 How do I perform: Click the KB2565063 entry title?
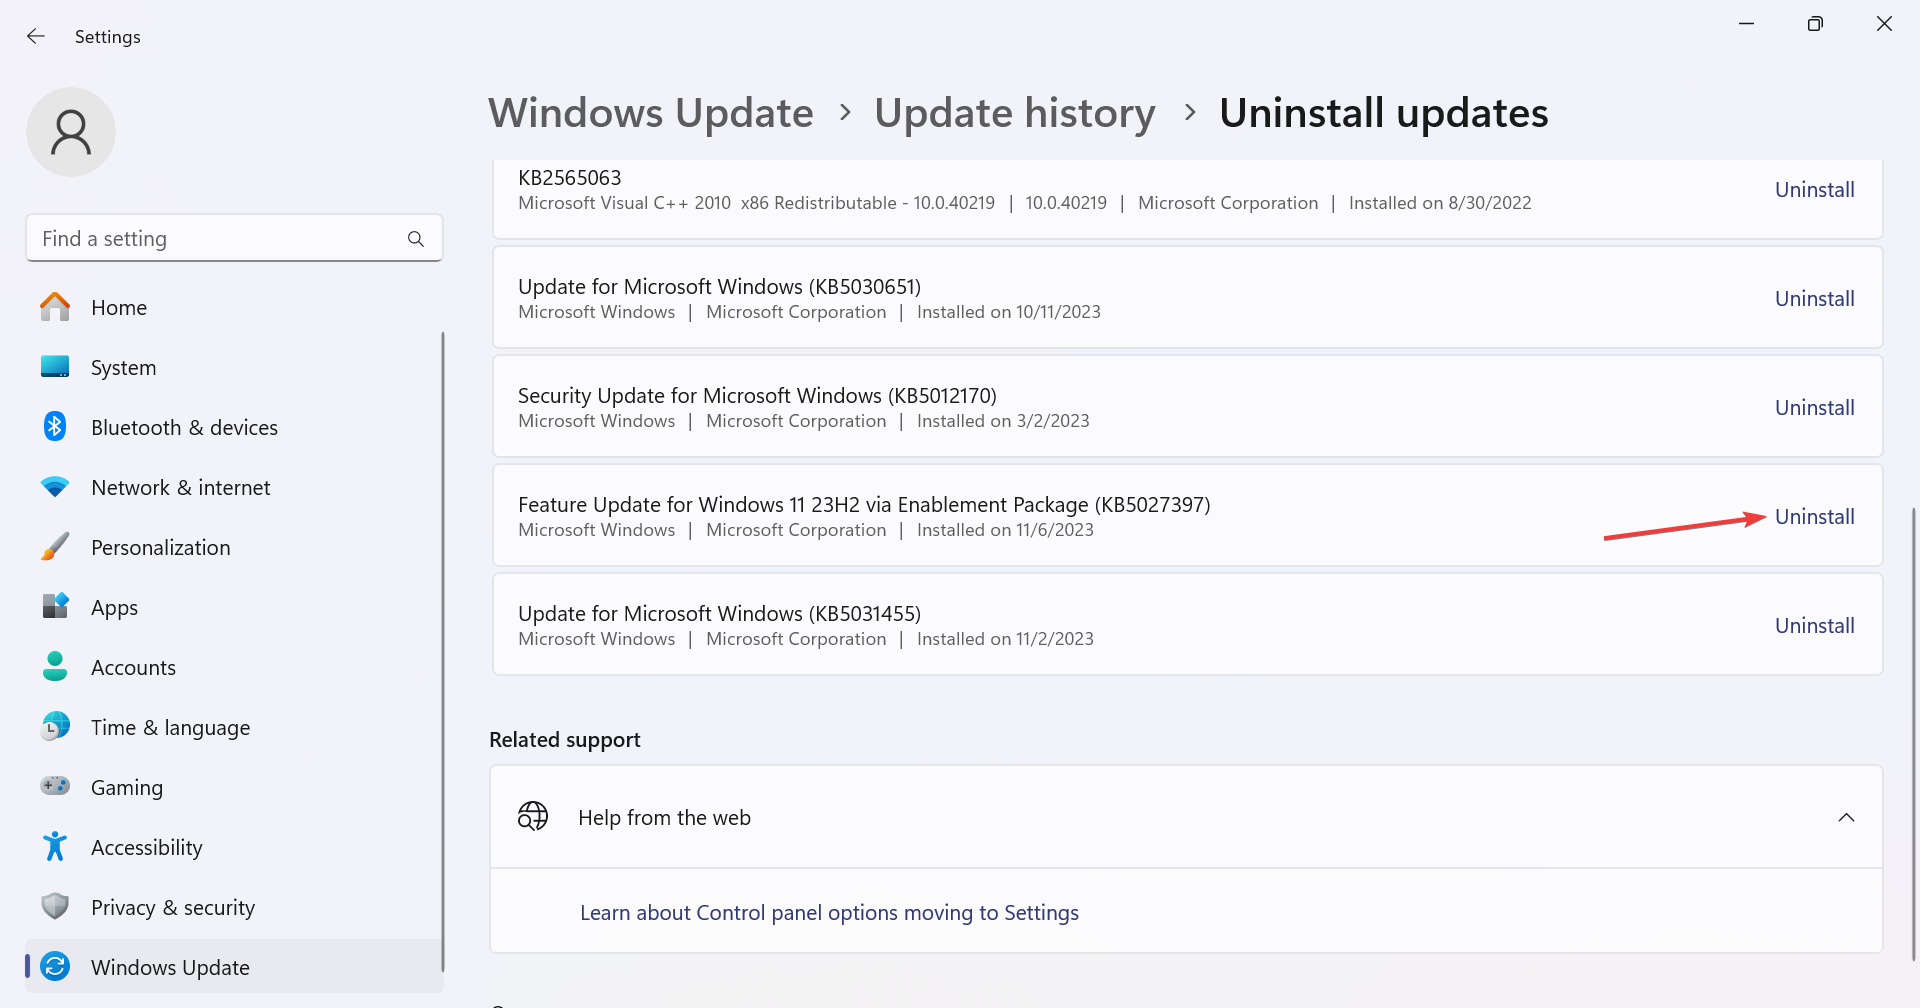569,178
